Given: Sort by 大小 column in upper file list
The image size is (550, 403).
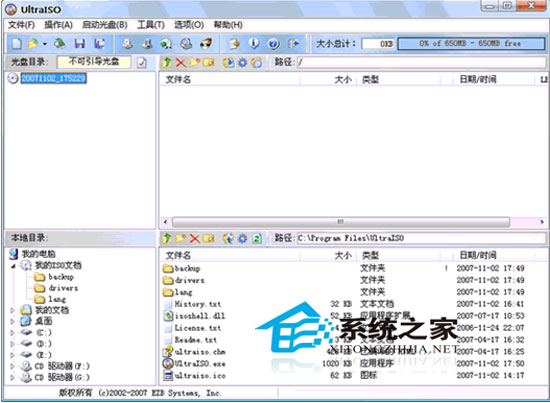Looking at the screenshot, I should point(328,80).
